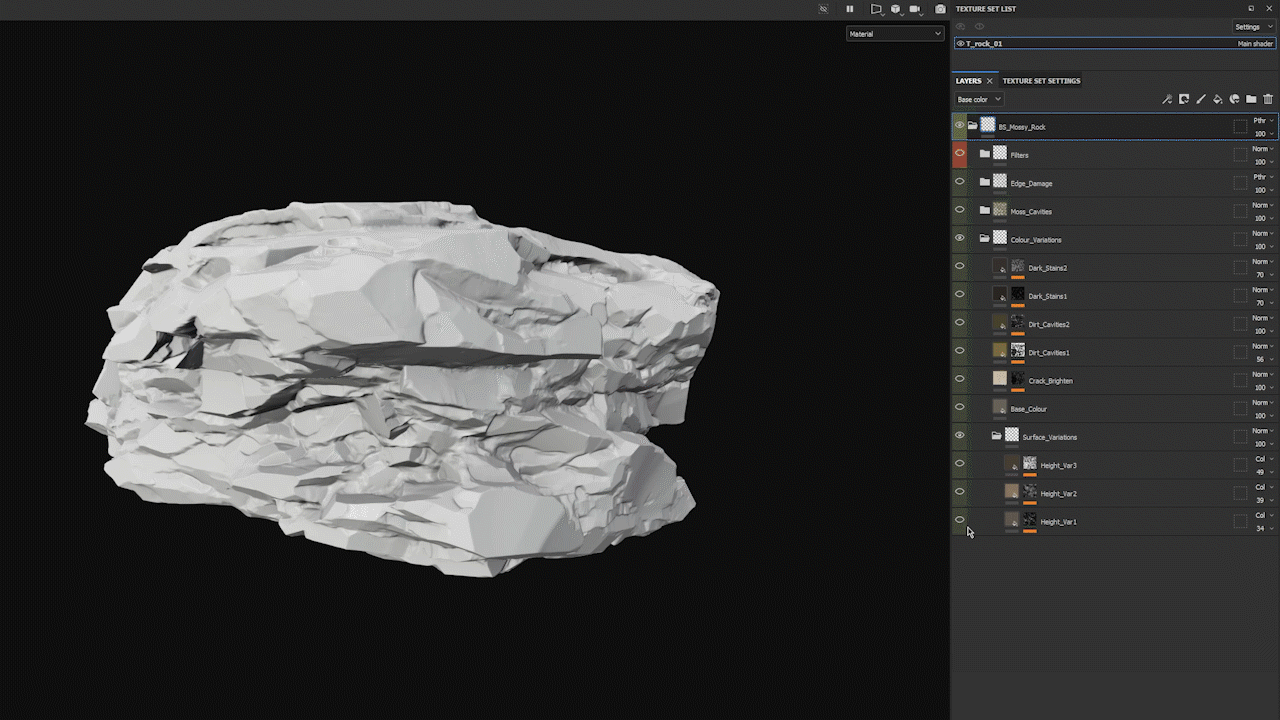Open the Settings menu
This screenshot has height=720, width=1280.
pyautogui.click(x=1253, y=26)
